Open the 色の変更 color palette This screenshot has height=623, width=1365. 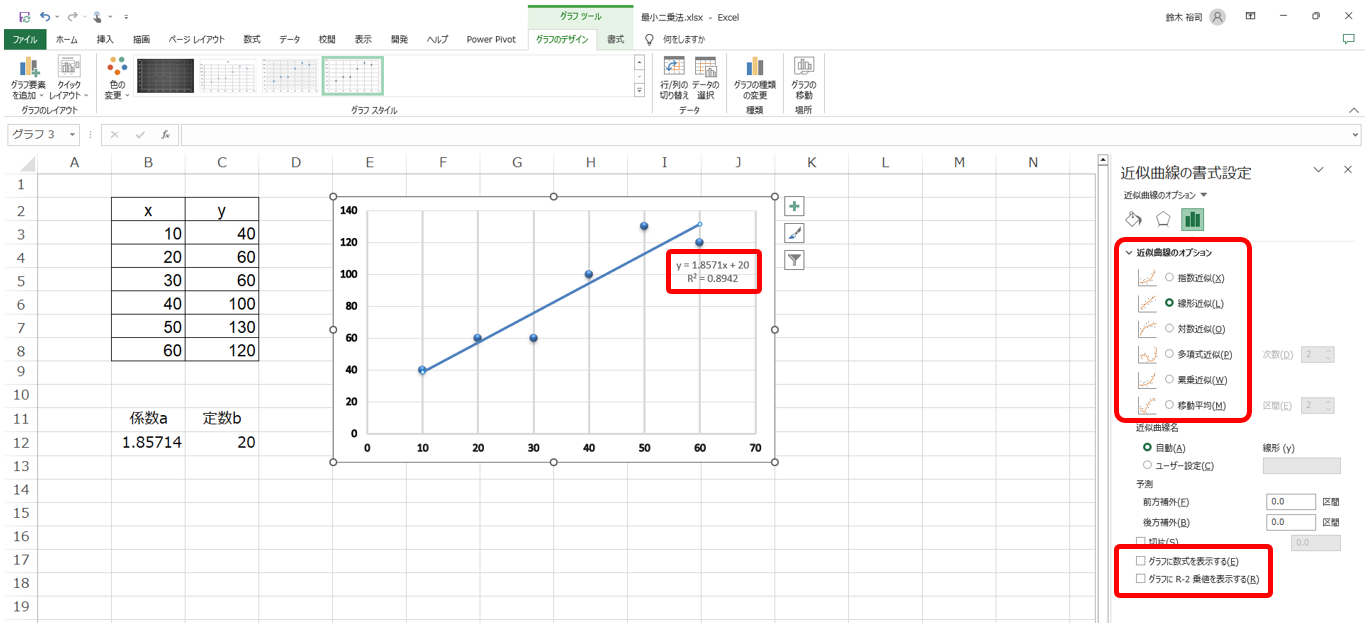[x=117, y=78]
